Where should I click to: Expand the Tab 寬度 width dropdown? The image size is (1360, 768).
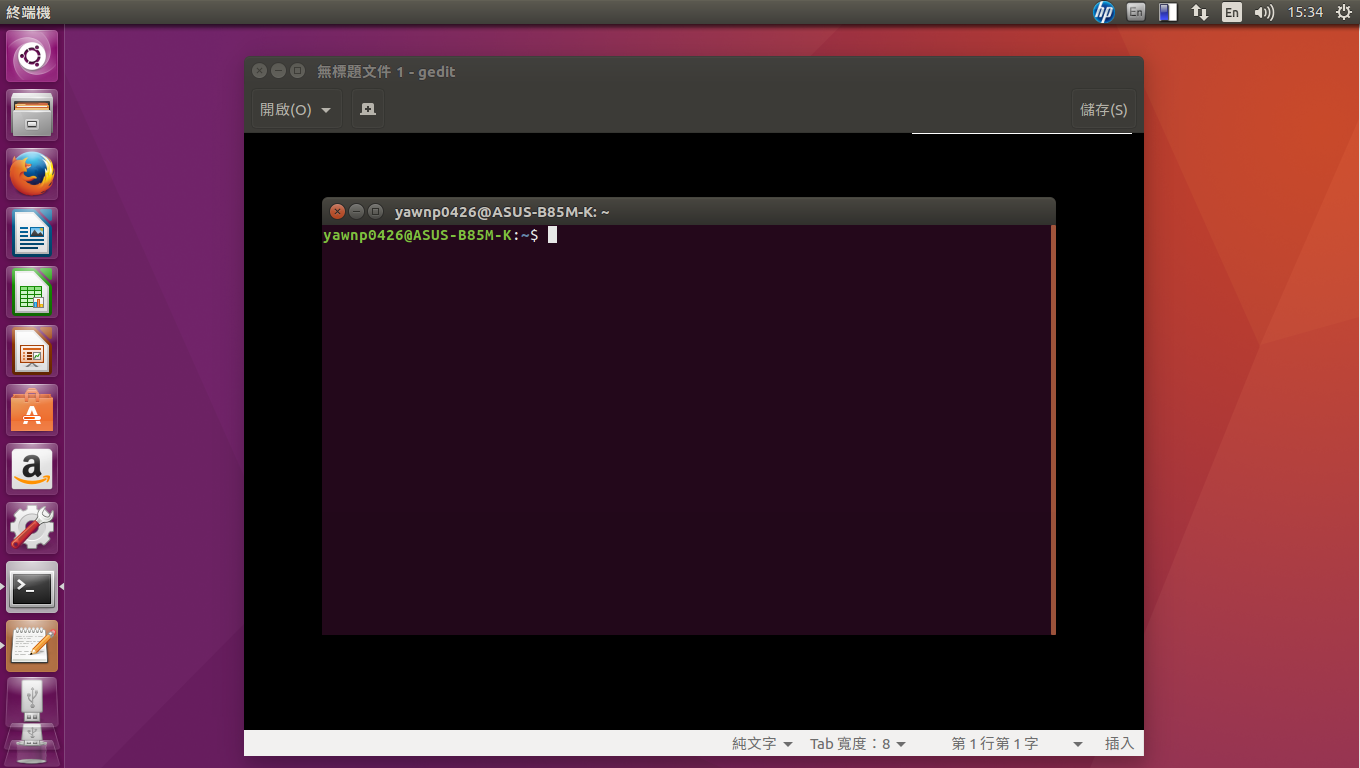pos(858,744)
